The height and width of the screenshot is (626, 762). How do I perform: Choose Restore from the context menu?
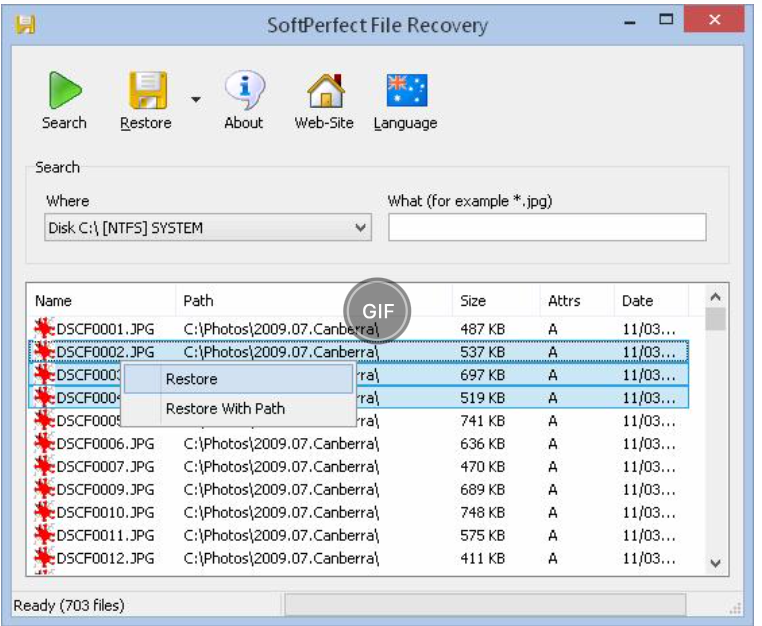(191, 379)
